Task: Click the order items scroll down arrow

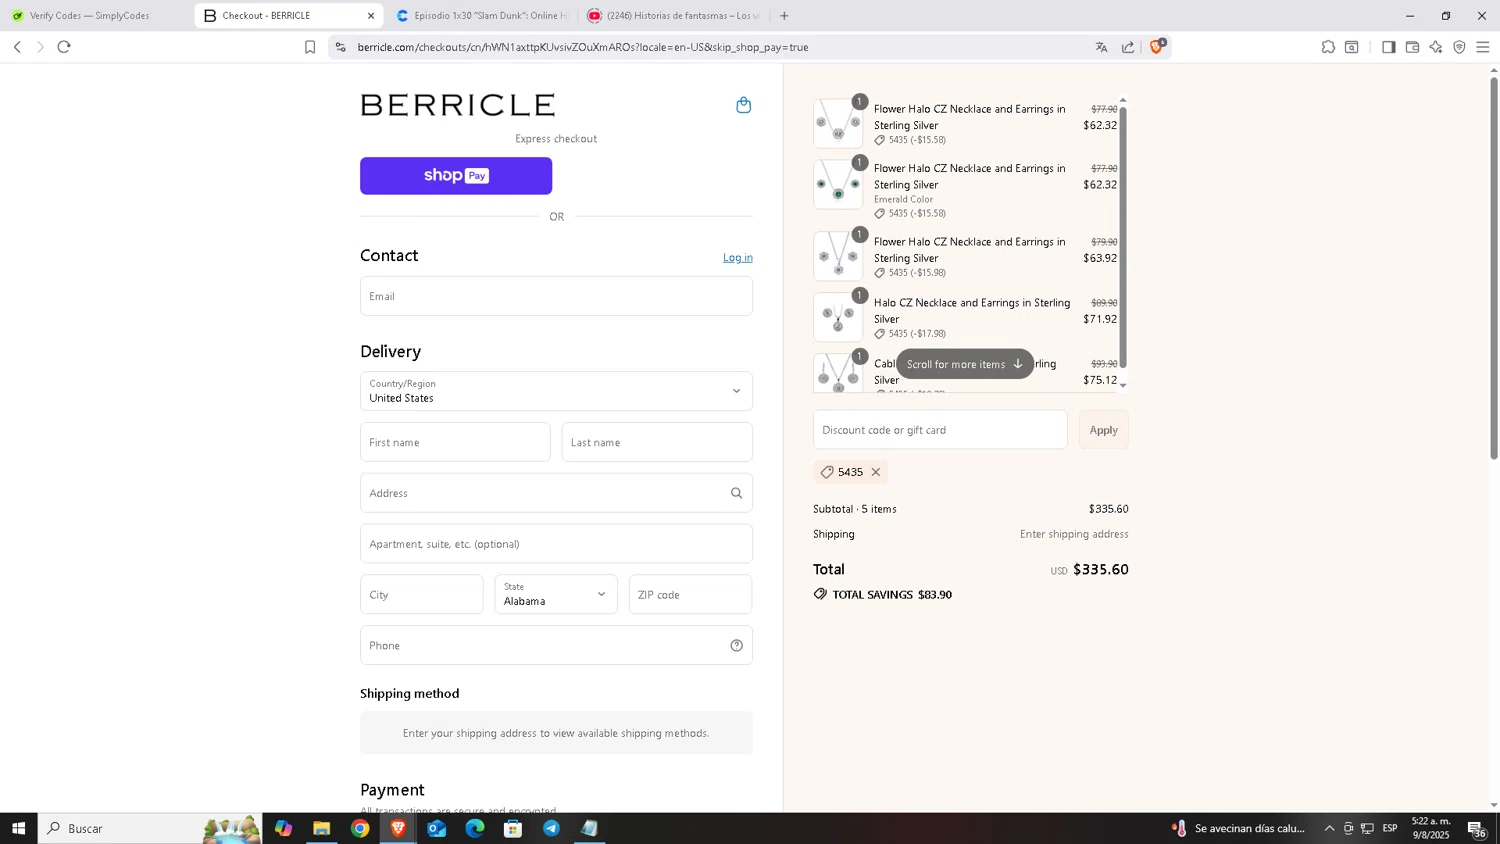Action: [1123, 385]
